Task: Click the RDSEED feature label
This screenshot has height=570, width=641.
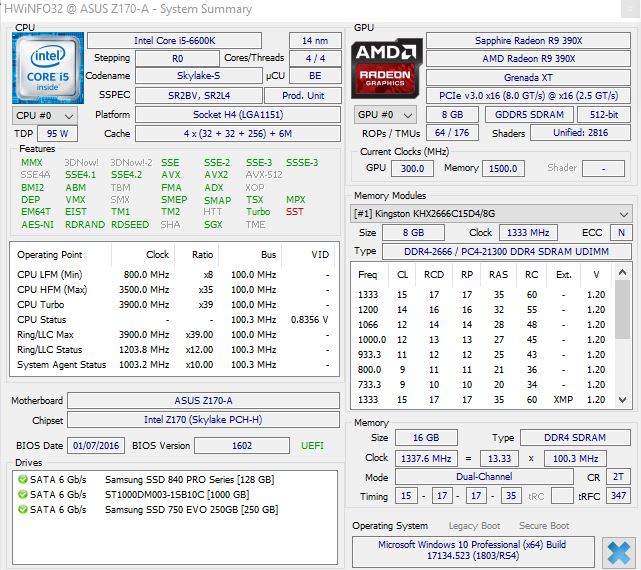Action: (x=130, y=225)
